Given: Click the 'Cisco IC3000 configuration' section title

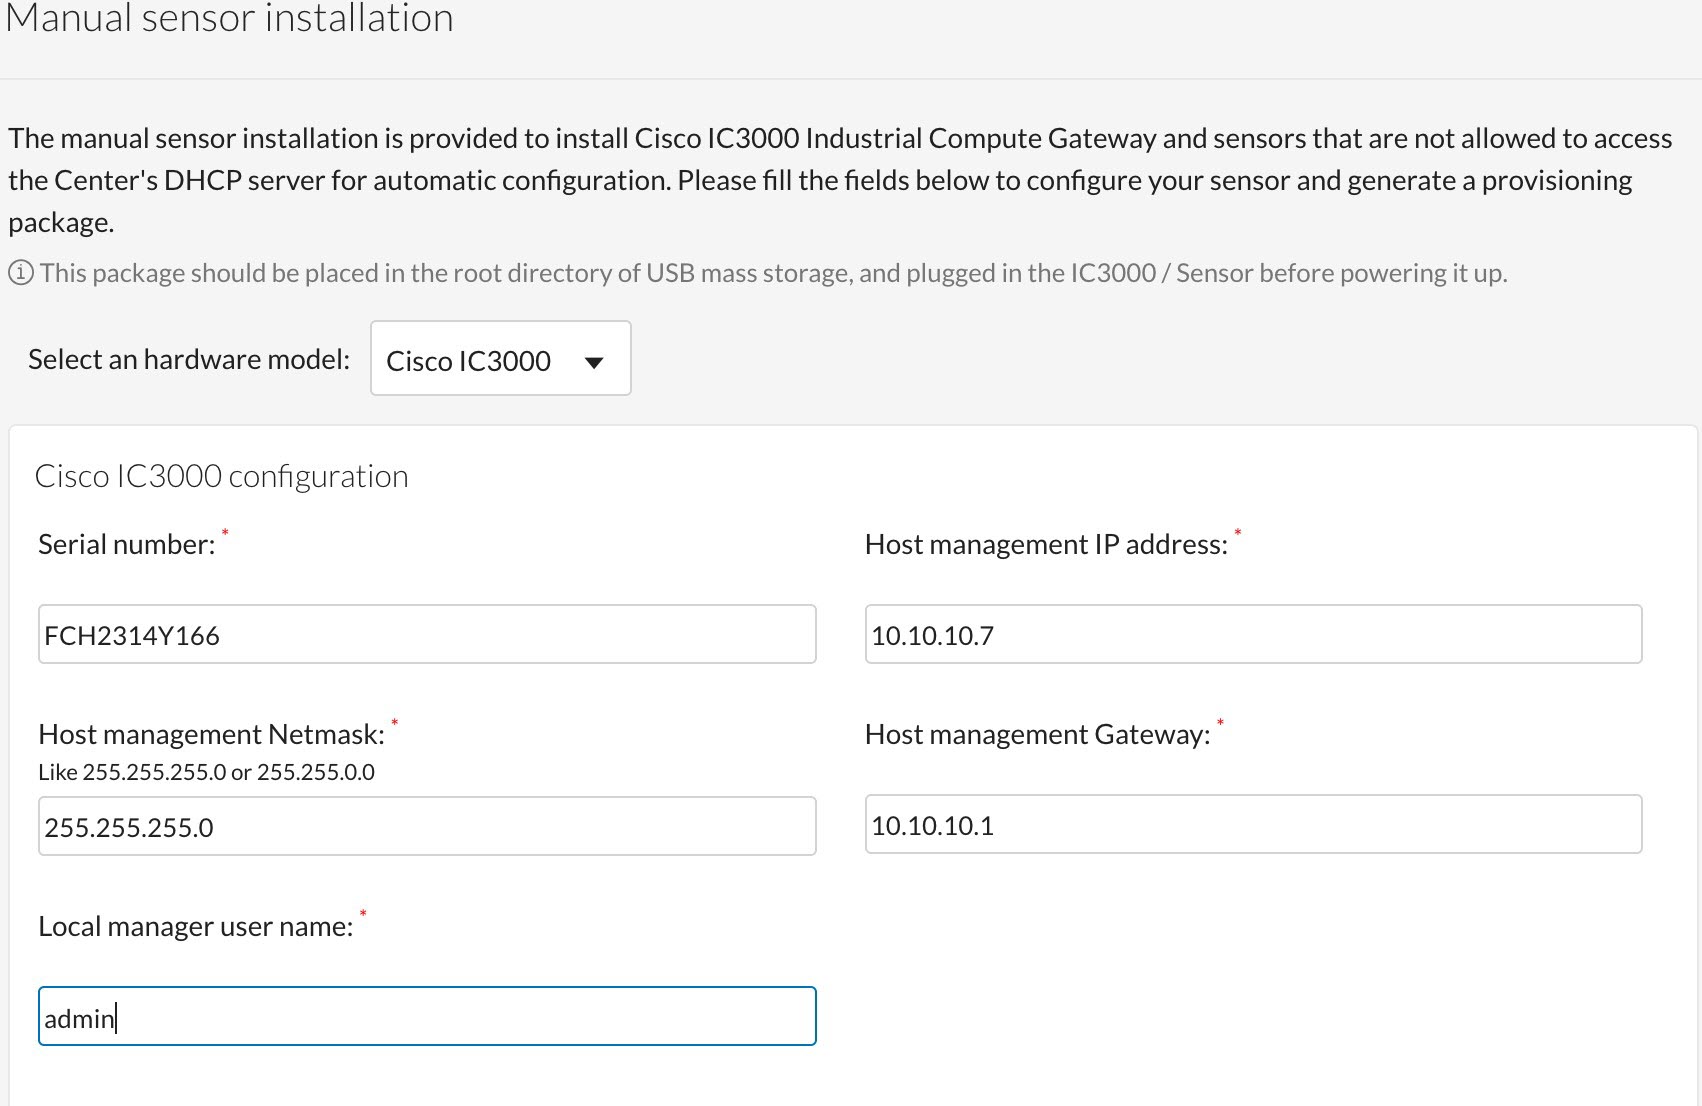Looking at the screenshot, I should (x=222, y=476).
